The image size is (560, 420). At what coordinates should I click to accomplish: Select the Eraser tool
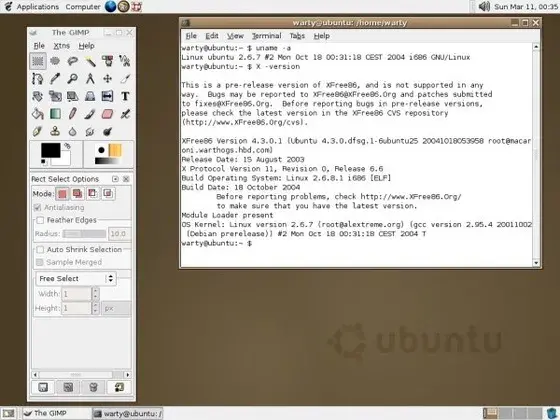(108, 114)
